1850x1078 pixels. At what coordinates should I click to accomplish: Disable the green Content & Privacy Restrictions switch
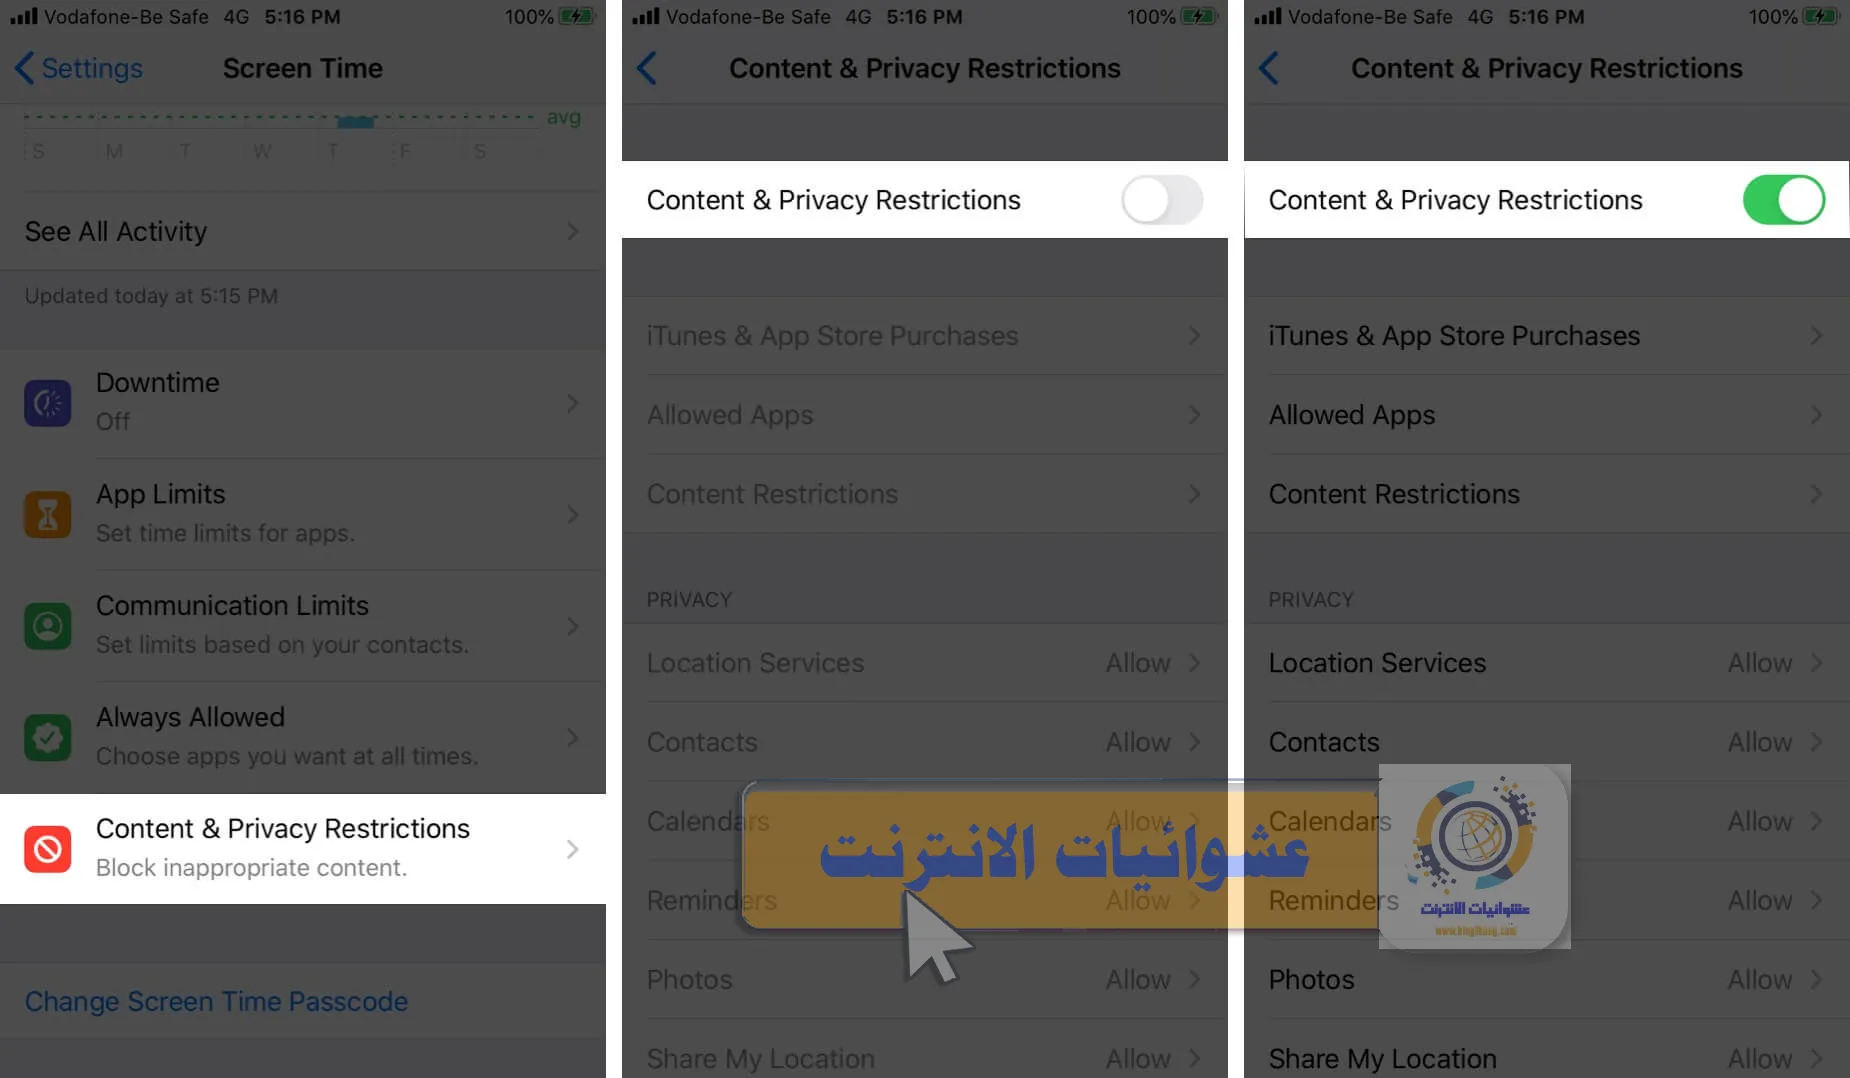click(x=1783, y=200)
